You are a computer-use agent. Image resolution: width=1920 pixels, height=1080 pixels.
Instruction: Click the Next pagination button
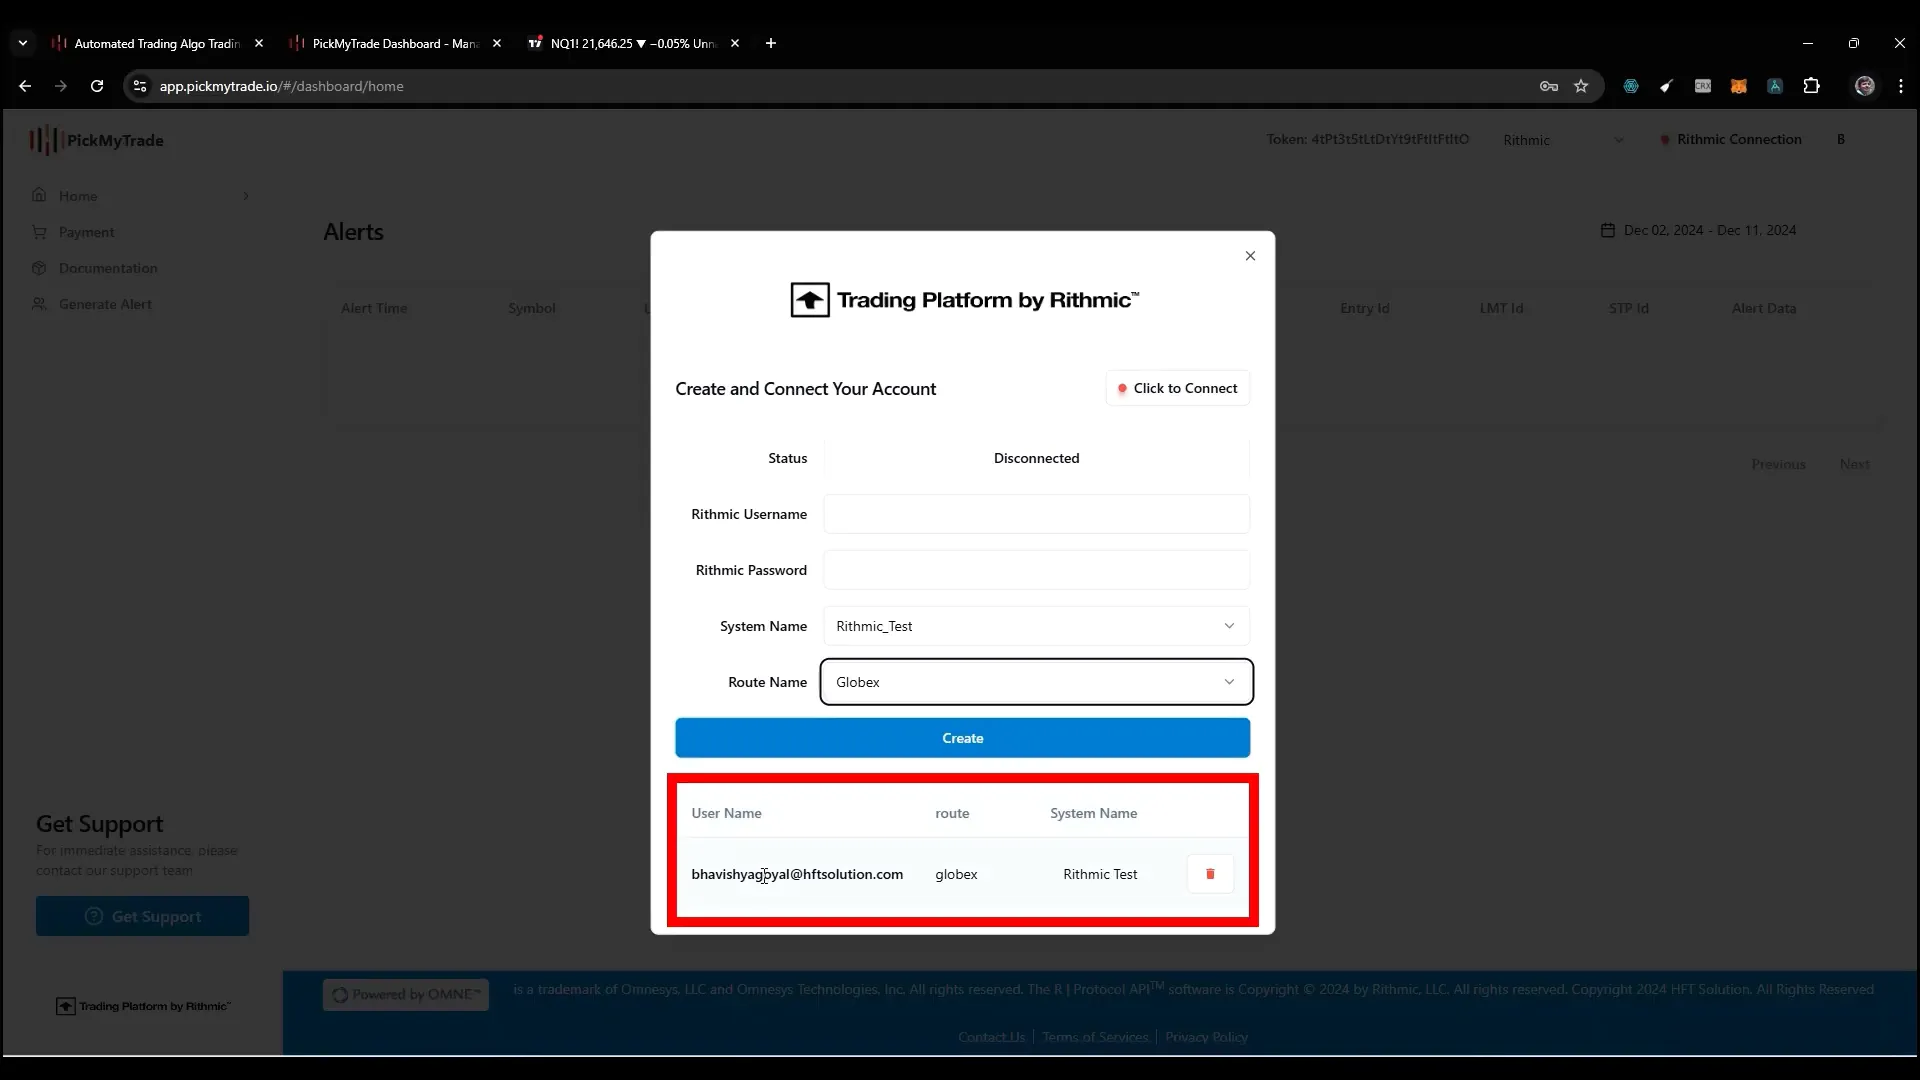tap(1854, 464)
